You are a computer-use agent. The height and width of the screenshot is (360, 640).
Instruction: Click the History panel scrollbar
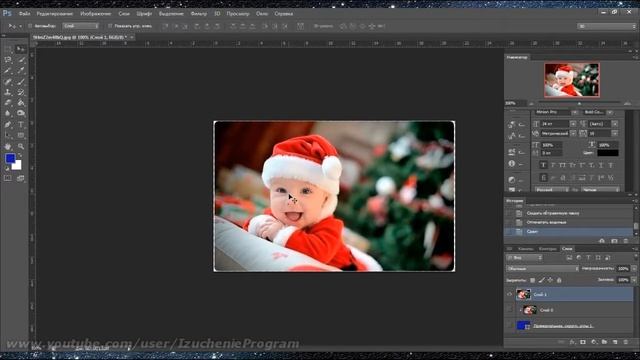[x=636, y=226]
